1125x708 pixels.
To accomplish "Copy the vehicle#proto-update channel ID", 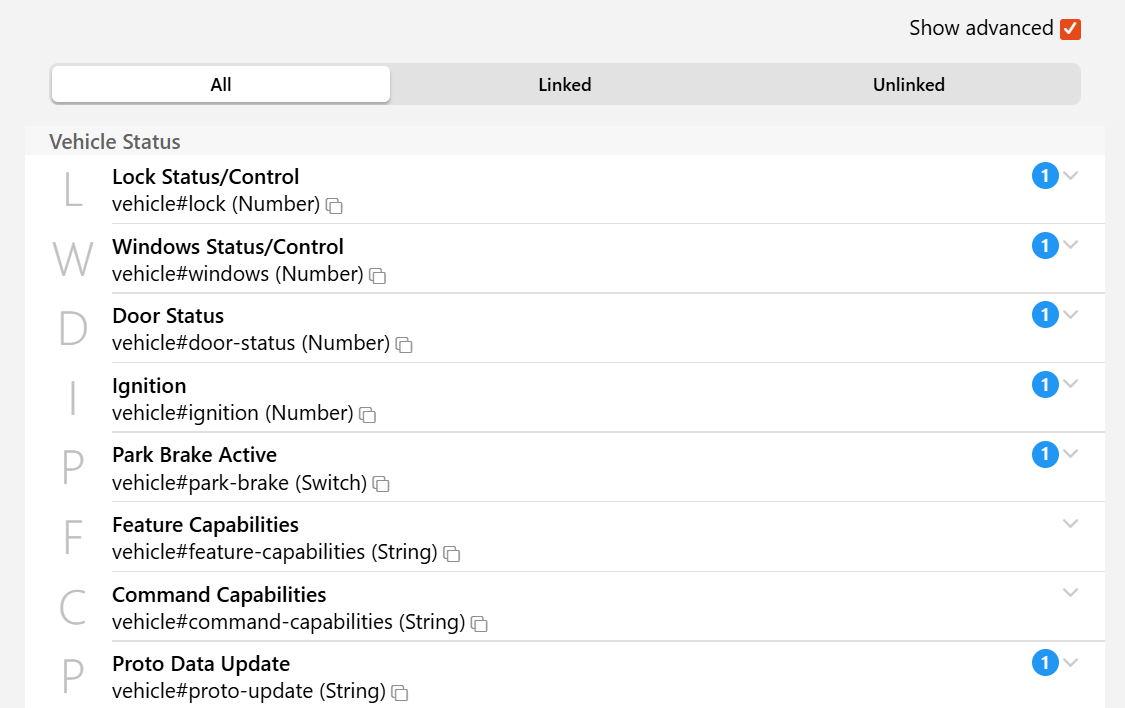I will (x=400, y=693).
